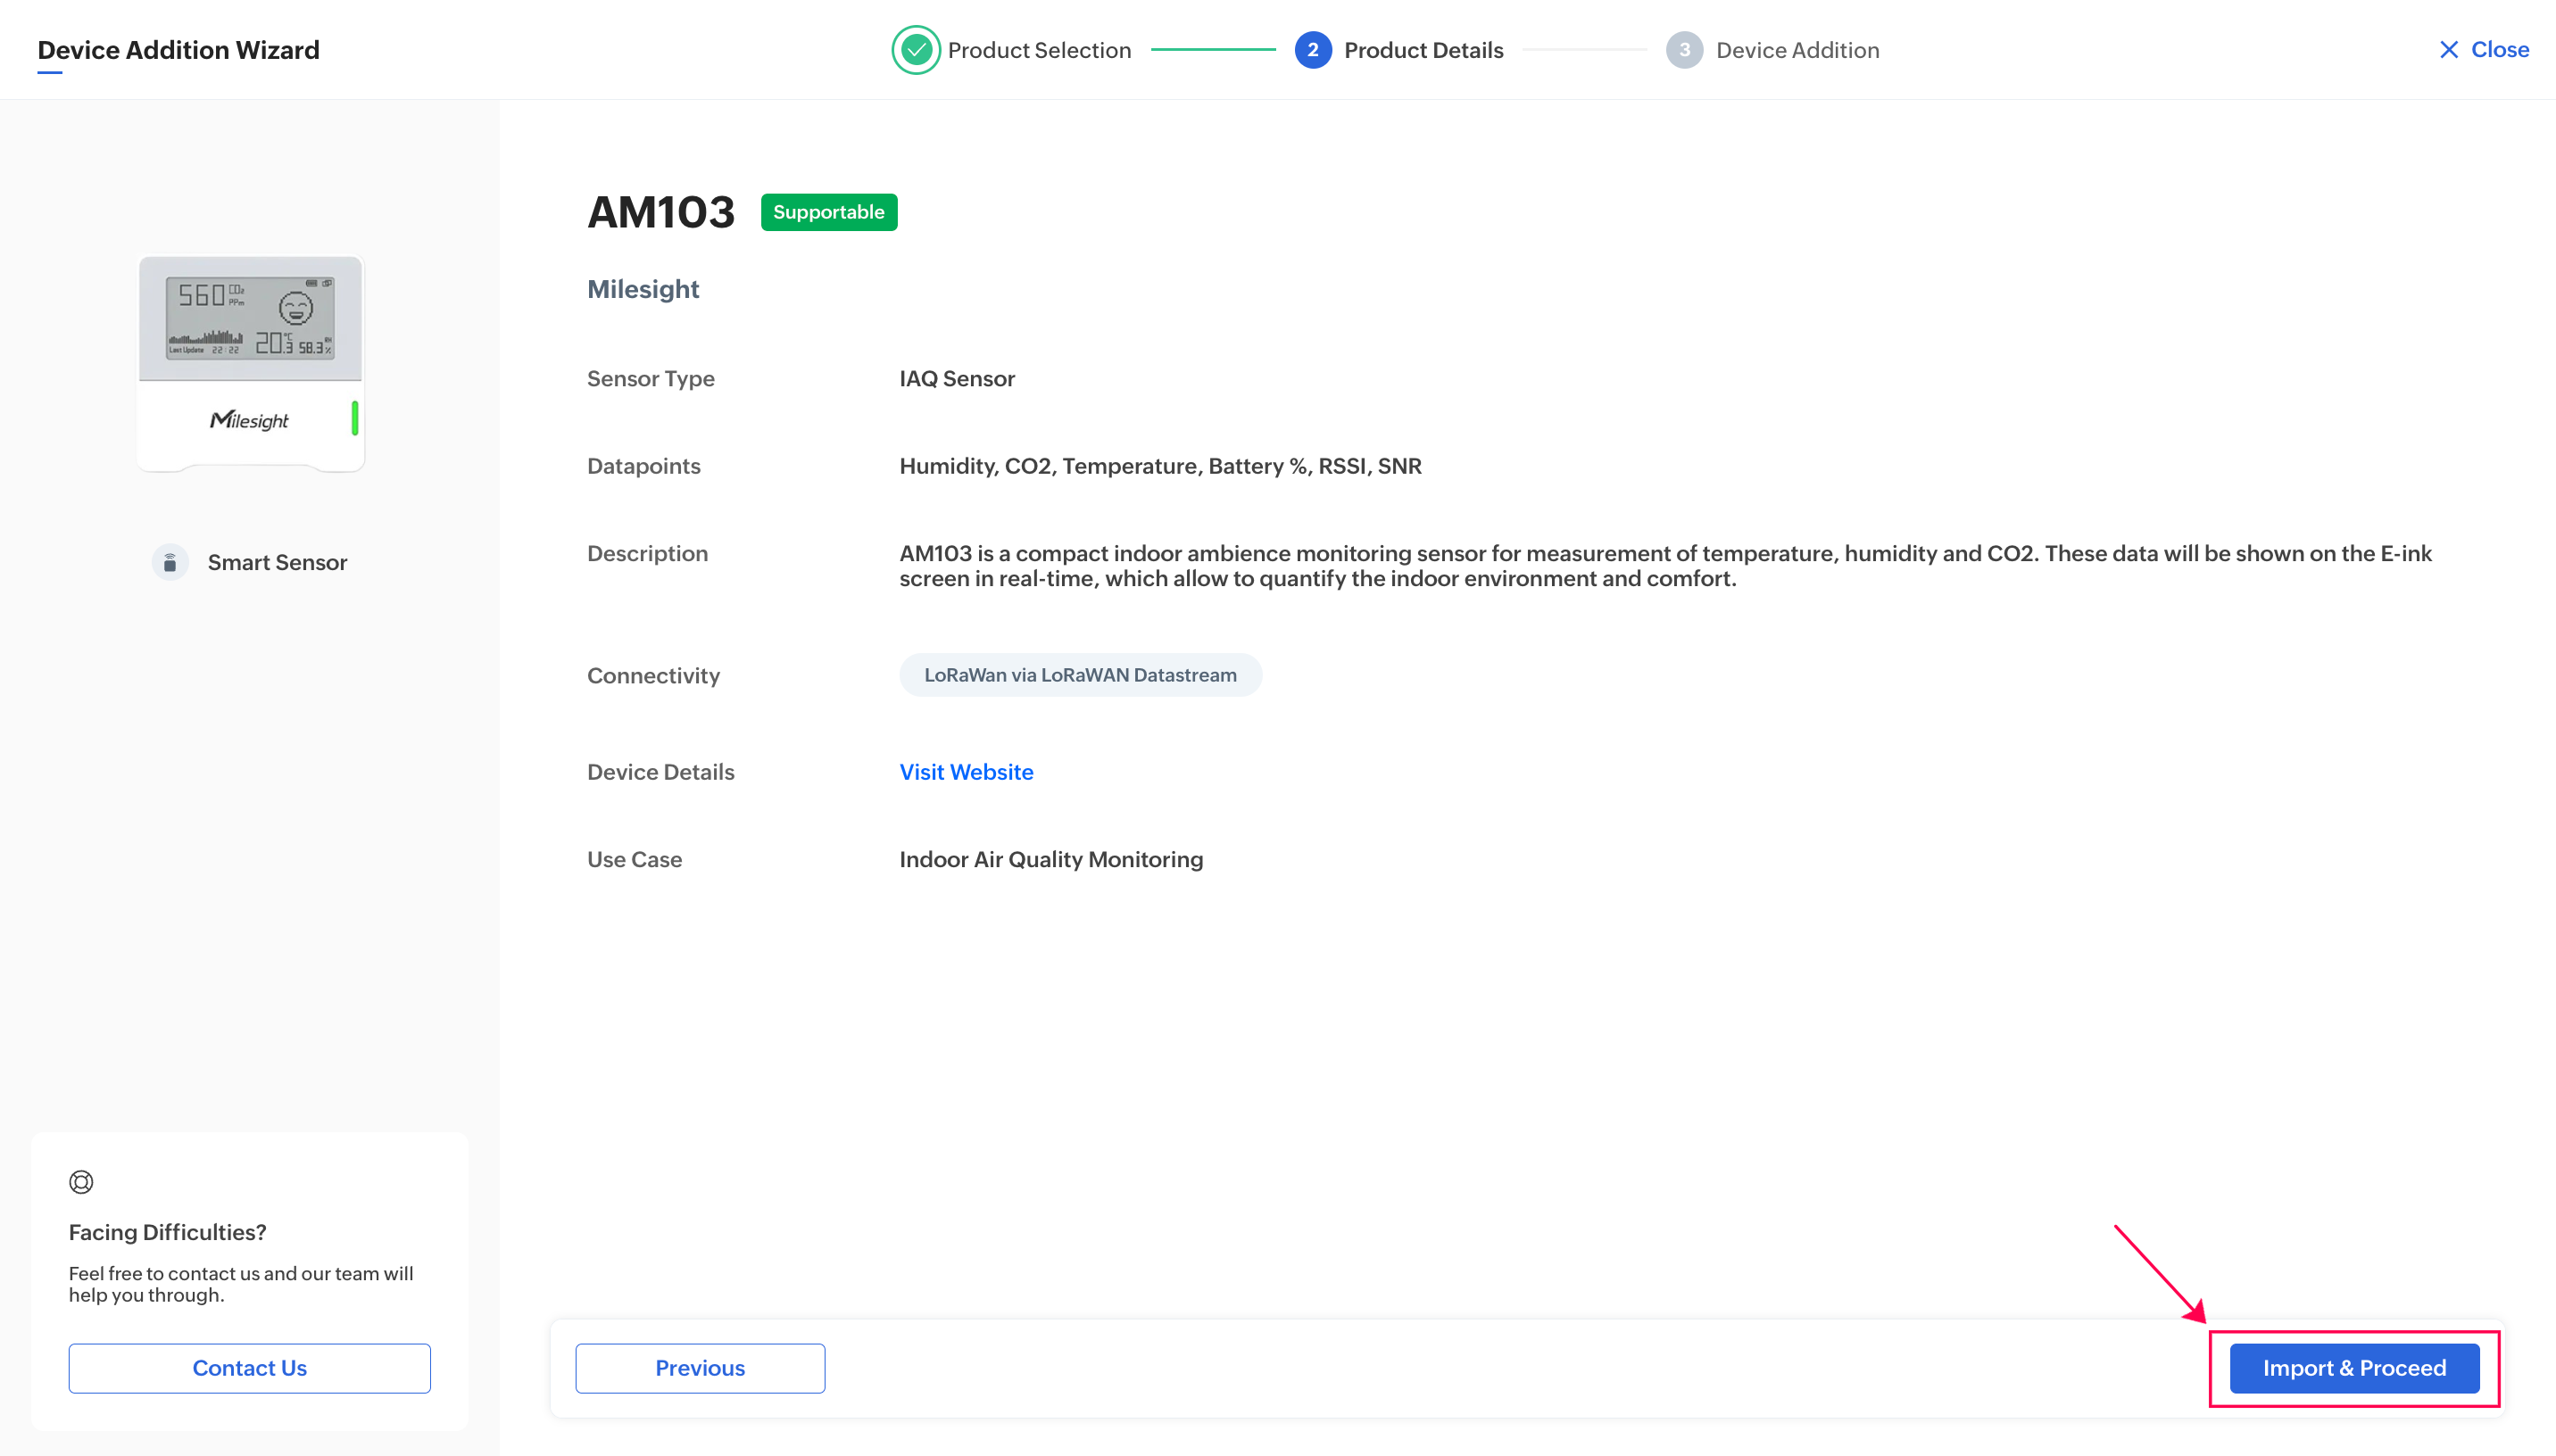The width and height of the screenshot is (2556, 1456).
Task: Click the X icon beside Close
Action: click(x=2448, y=50)
